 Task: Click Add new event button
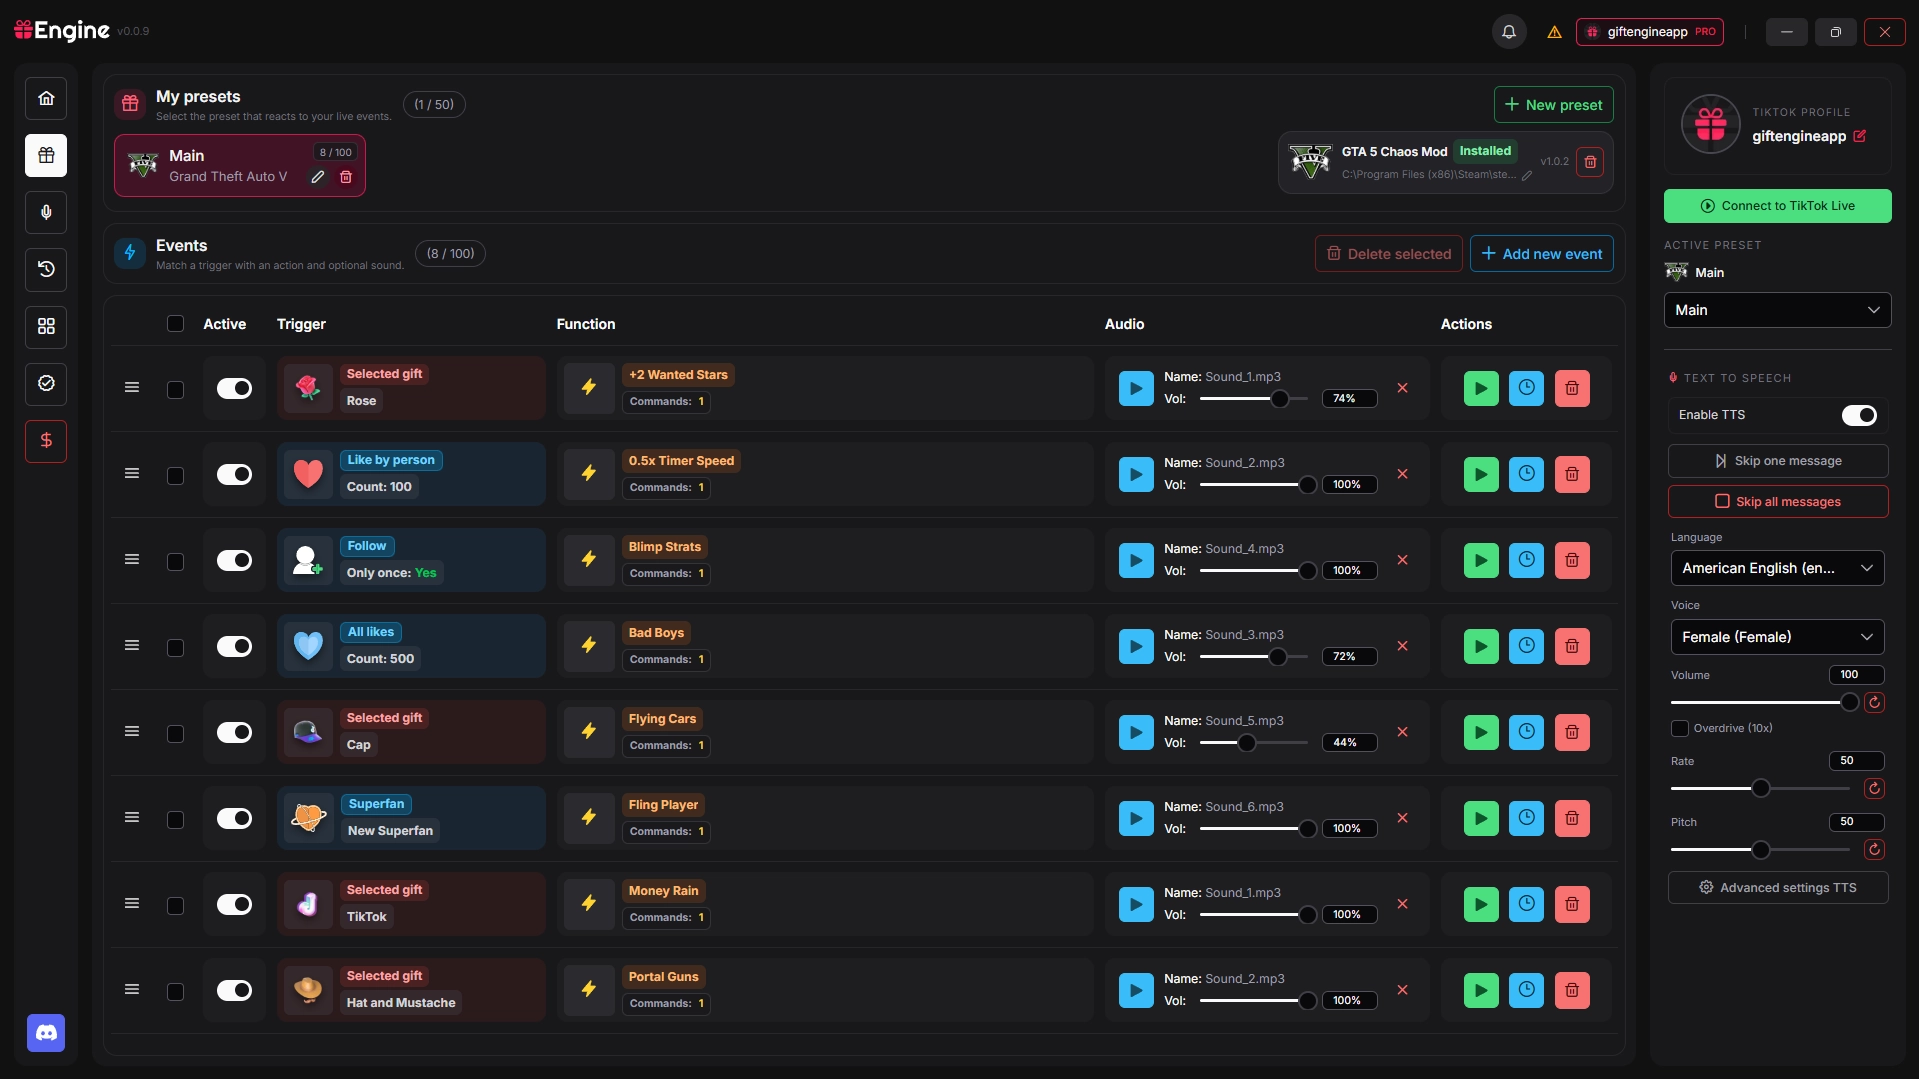(1541, 254)
